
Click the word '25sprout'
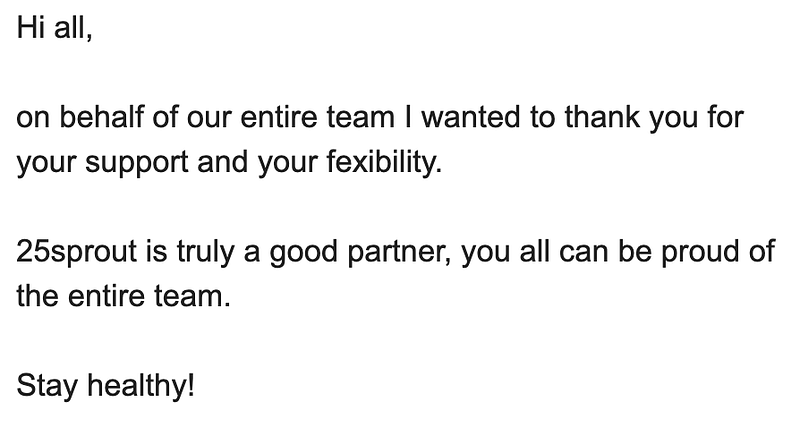(x=77, y=251)
